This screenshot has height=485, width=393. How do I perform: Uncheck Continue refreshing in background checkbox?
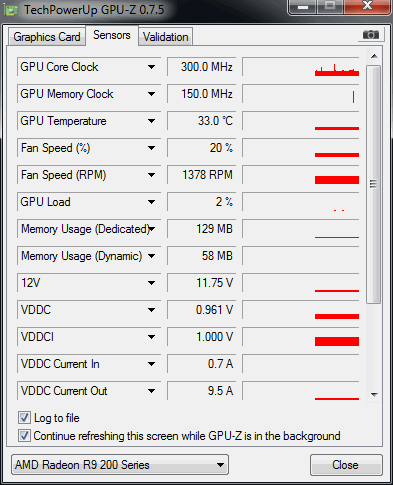24,436
